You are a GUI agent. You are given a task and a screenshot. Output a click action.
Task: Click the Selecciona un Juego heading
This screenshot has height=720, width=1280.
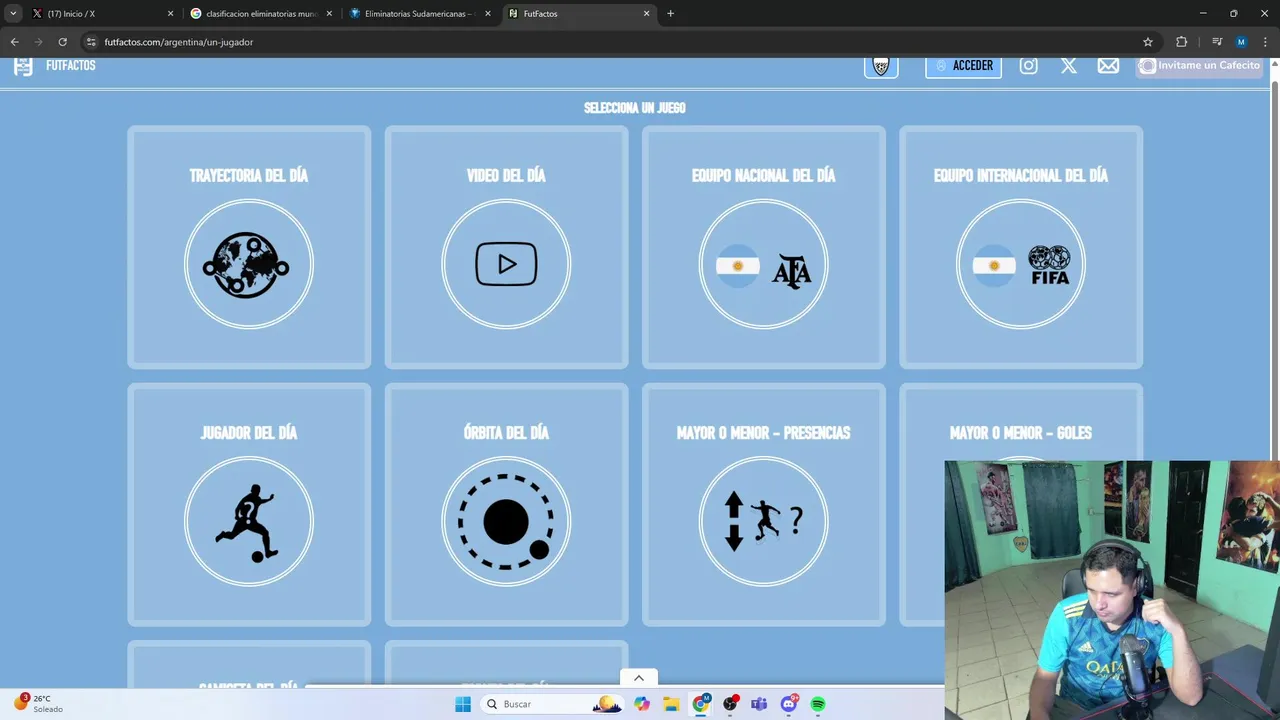635,108
